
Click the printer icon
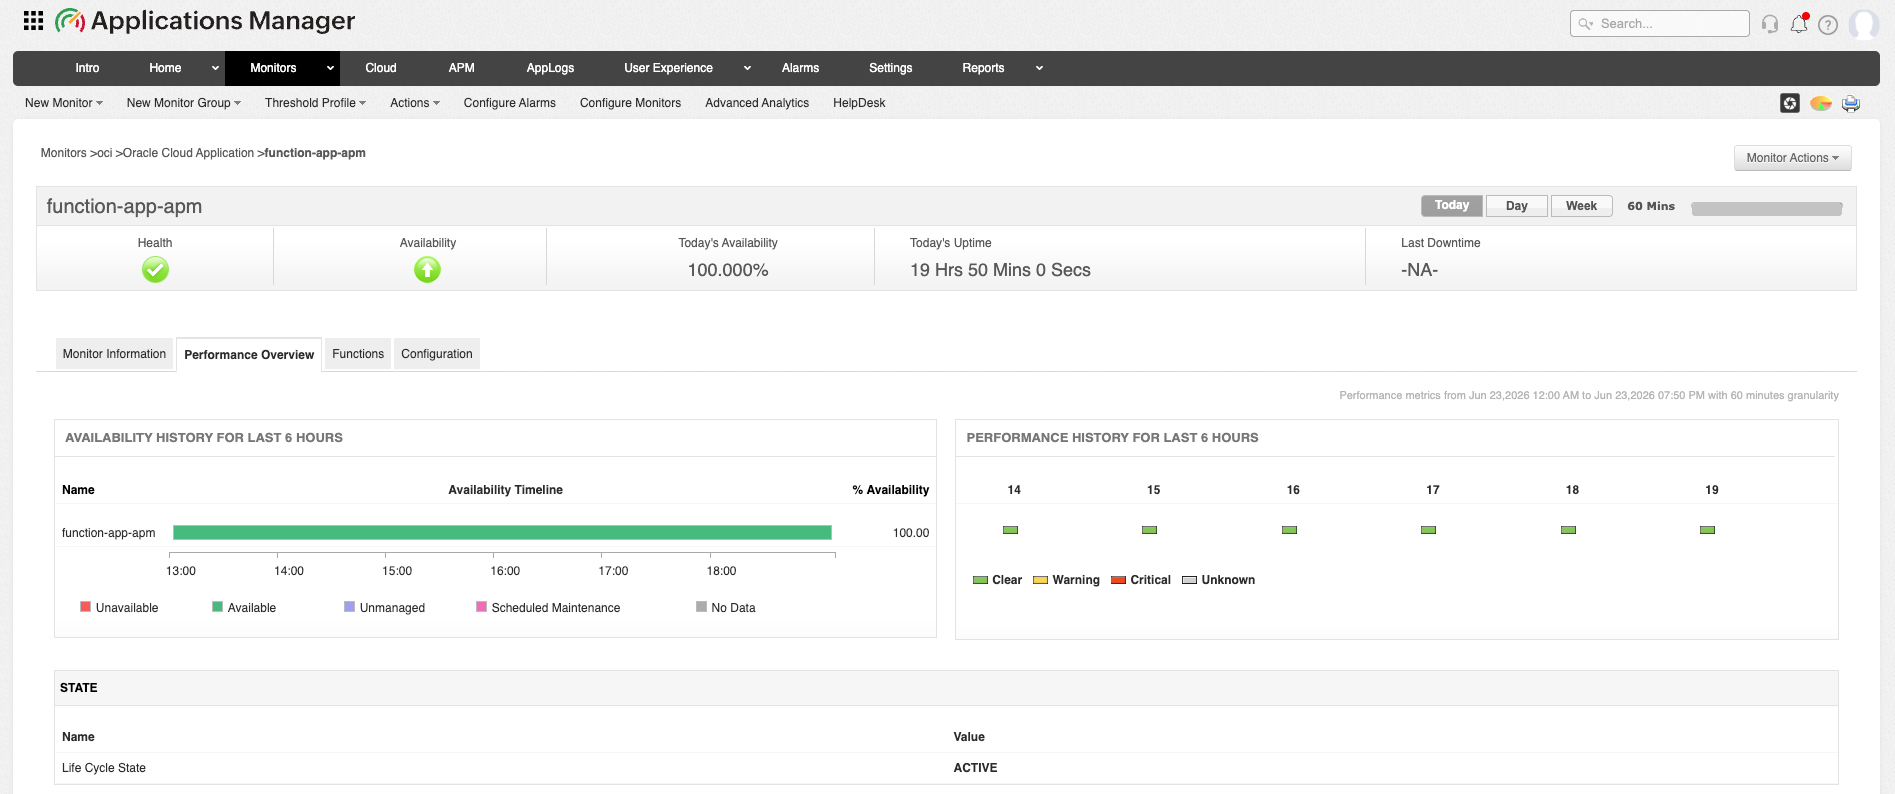(1851, 103)
